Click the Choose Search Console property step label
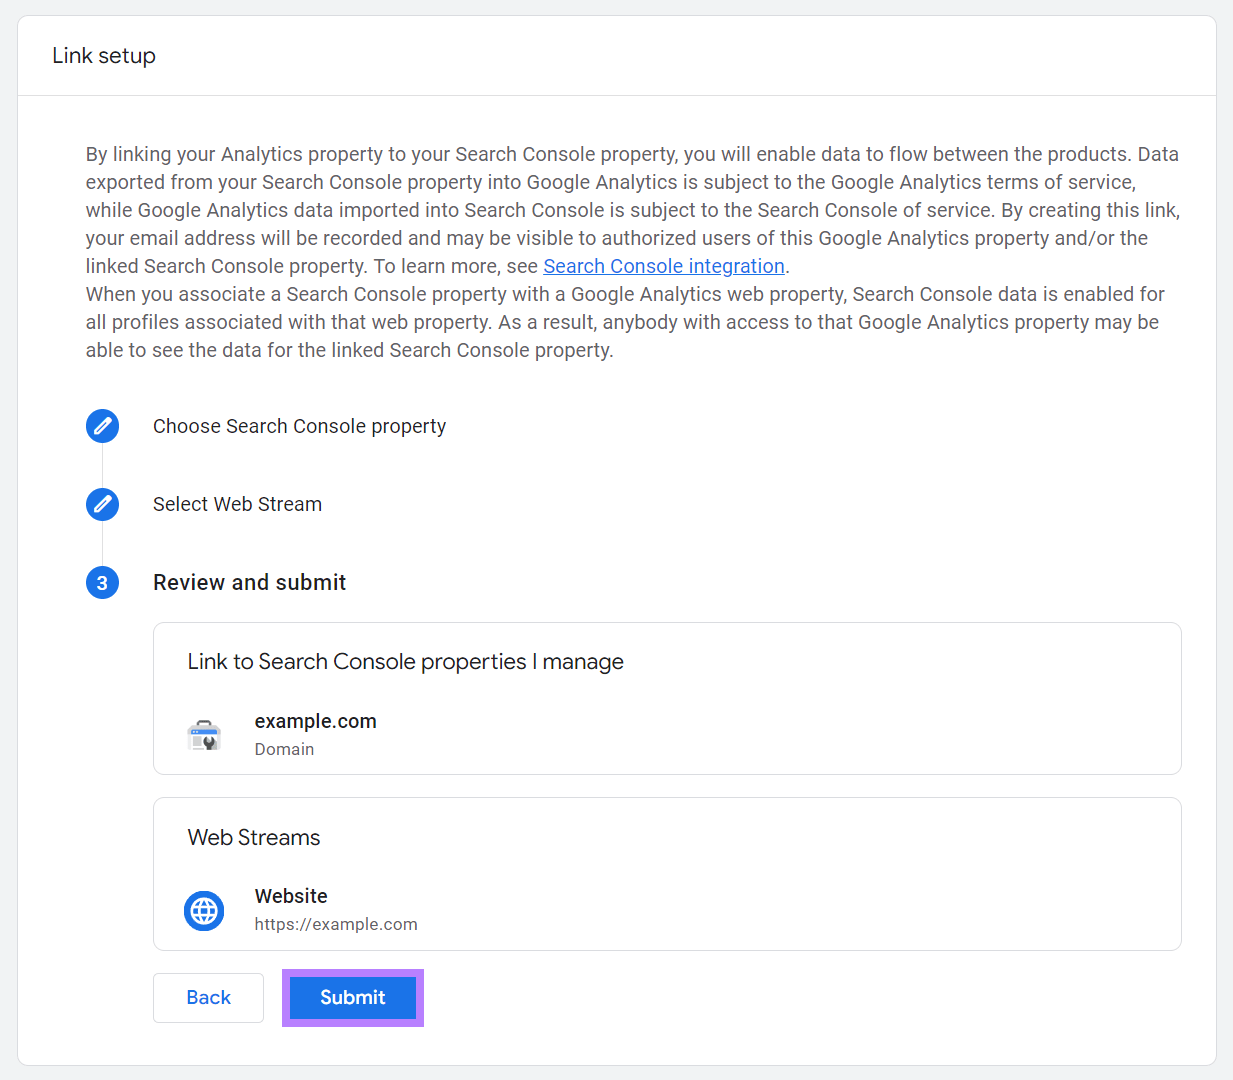 tap(299, 425)
